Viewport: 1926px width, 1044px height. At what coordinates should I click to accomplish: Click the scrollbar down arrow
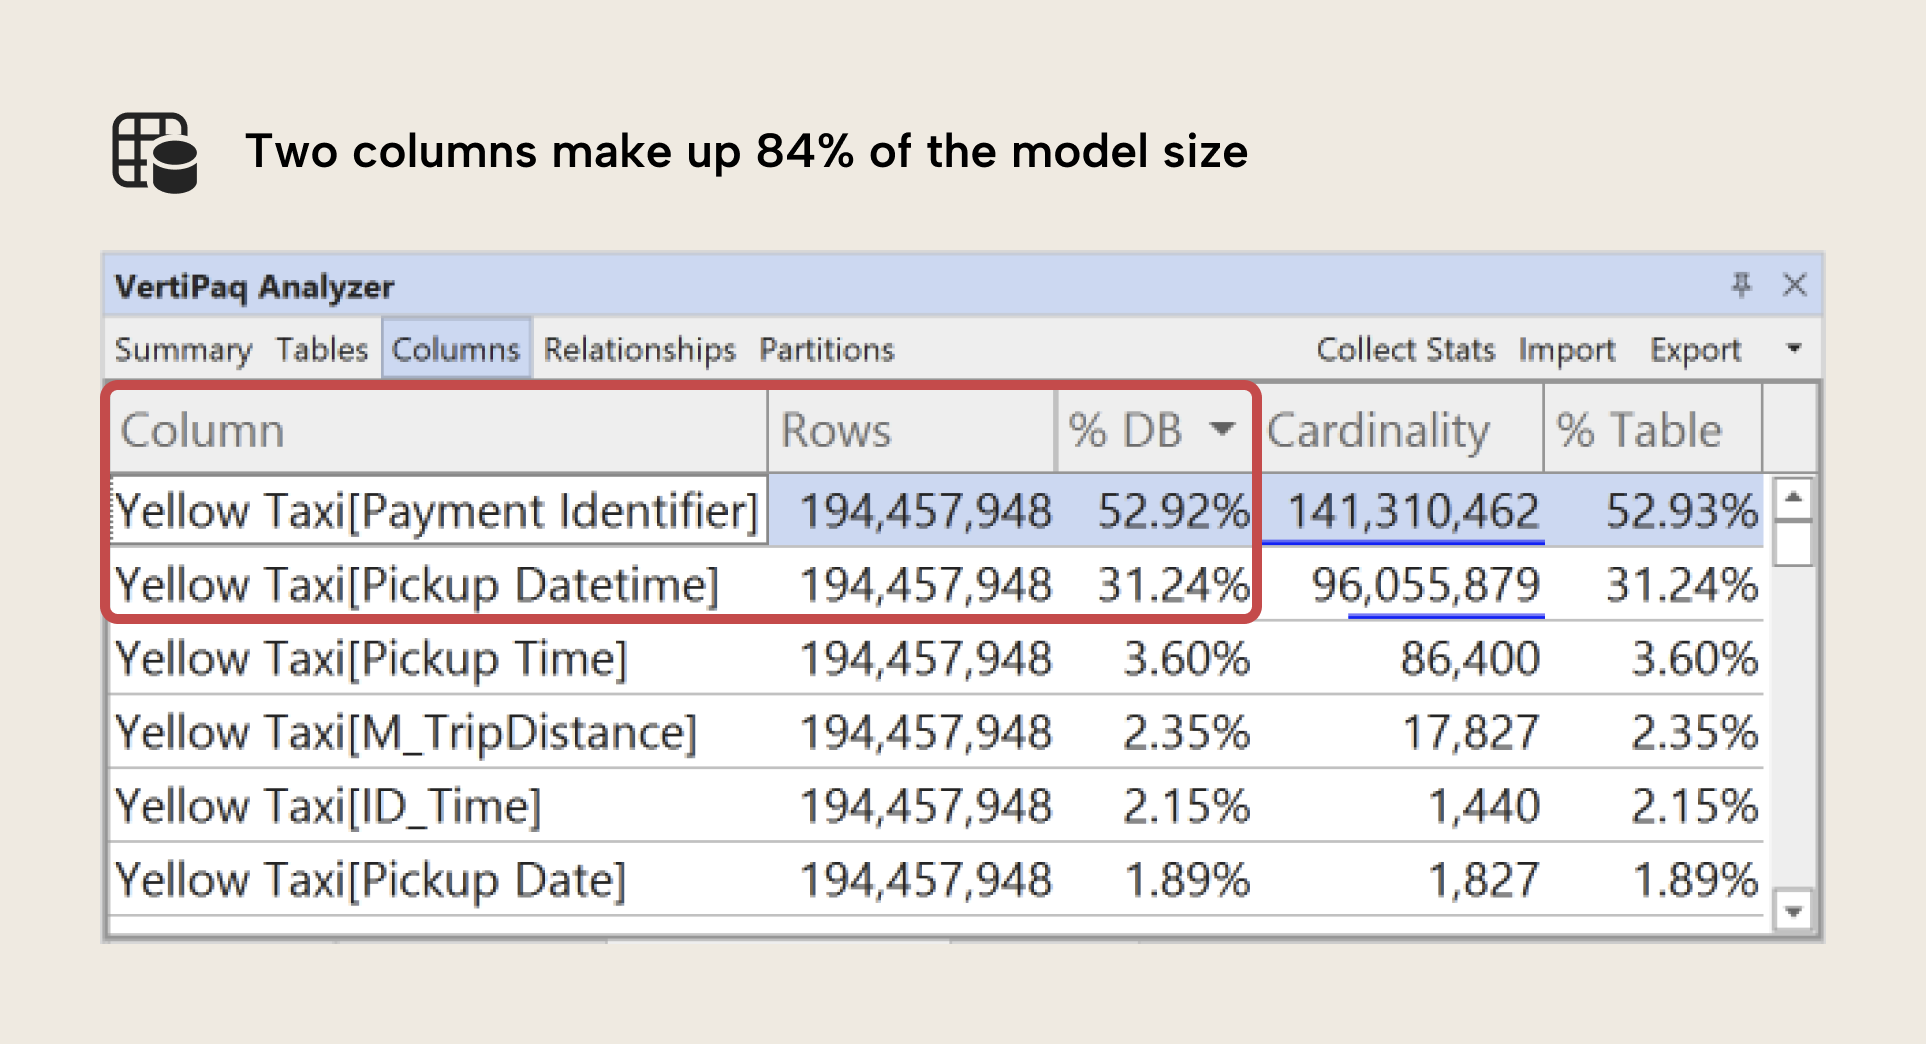point(1795,911)
